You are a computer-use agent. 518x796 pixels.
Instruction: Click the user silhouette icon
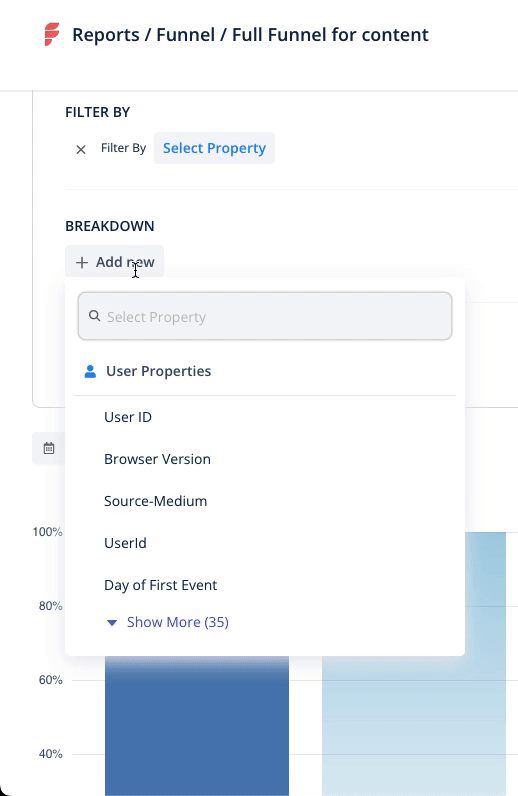tap(90, 371)
